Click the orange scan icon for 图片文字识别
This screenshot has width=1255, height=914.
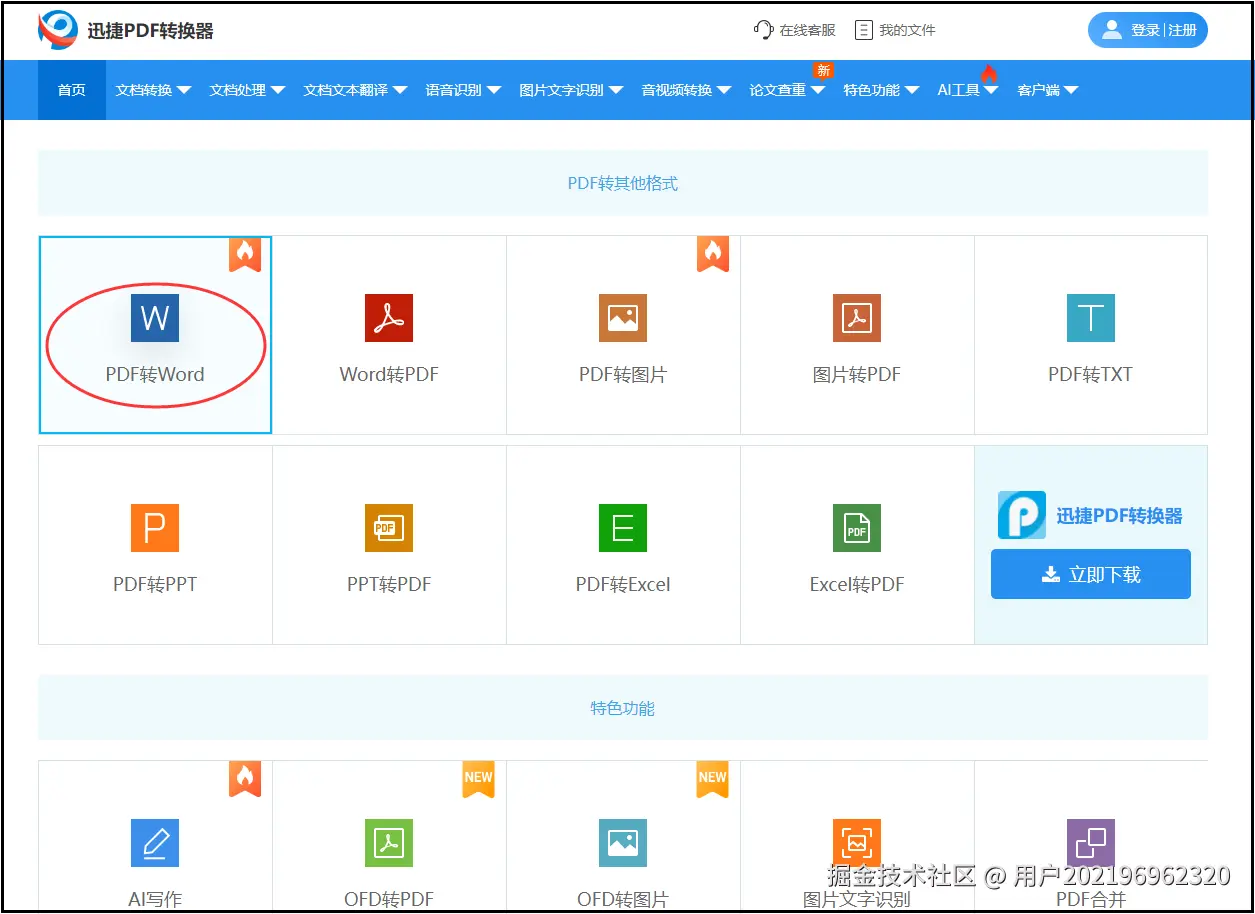click(x=857, y=843)
